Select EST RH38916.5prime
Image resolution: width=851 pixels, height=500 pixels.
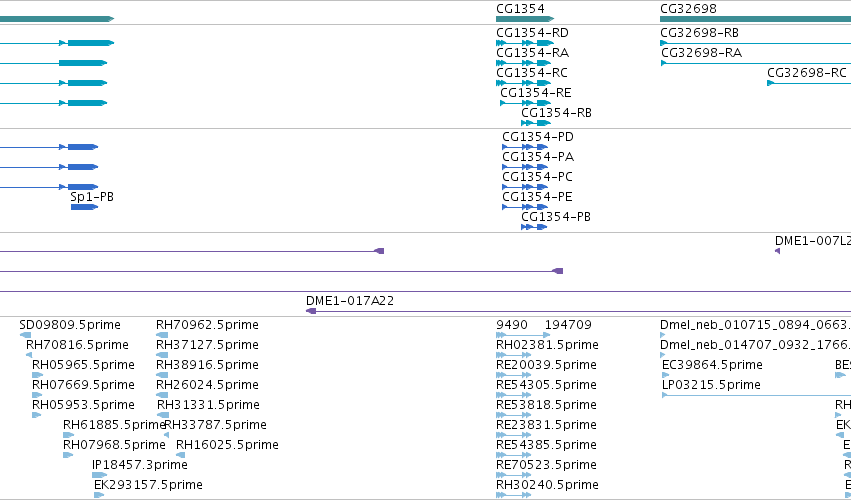(x=162, y=375)
